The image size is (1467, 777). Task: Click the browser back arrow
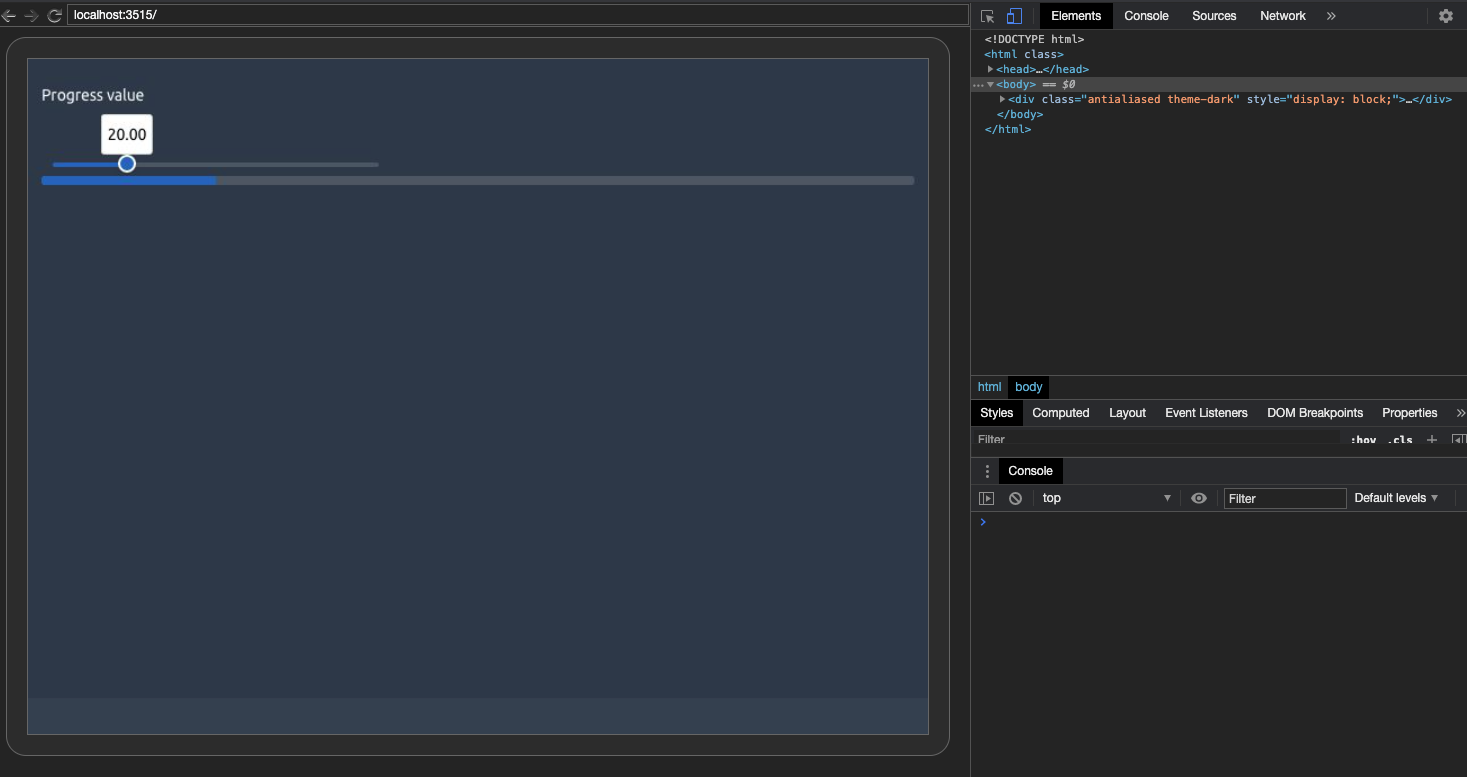(9, 16)
